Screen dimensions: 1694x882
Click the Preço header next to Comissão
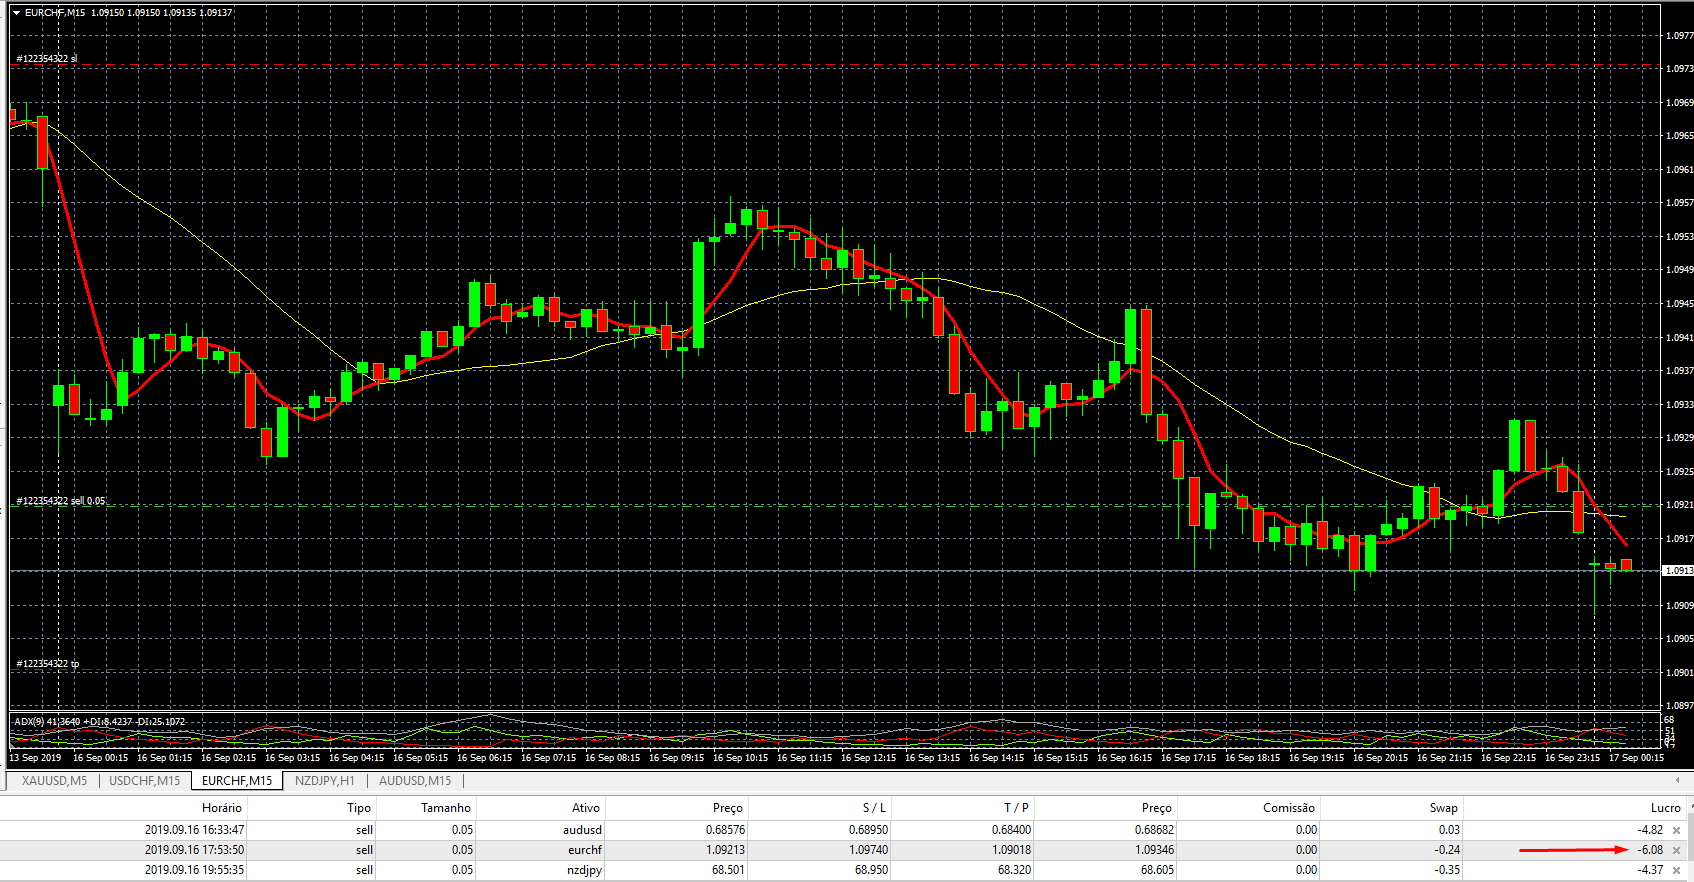1157,808
